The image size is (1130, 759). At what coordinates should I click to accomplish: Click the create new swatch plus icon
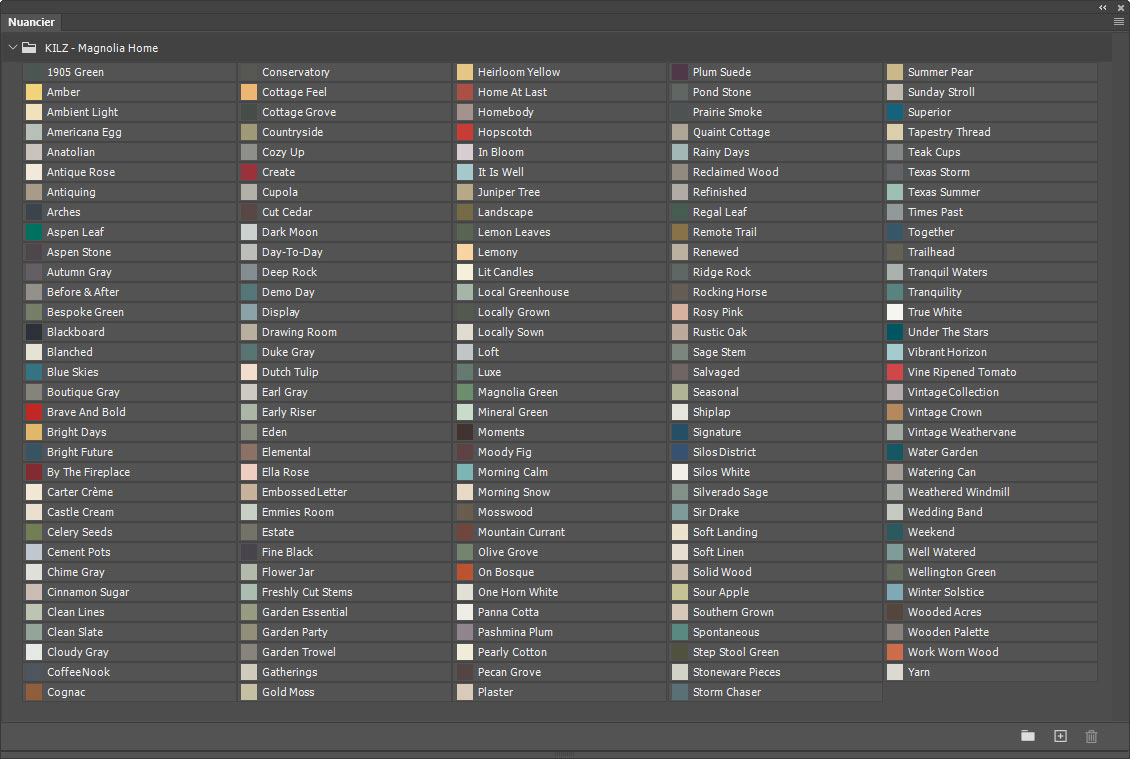(1060, 736)
